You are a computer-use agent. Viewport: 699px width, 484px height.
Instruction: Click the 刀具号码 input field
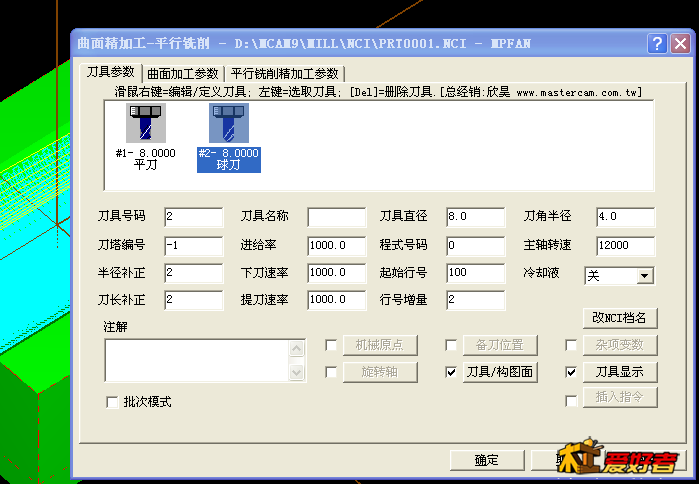(193, 217)
